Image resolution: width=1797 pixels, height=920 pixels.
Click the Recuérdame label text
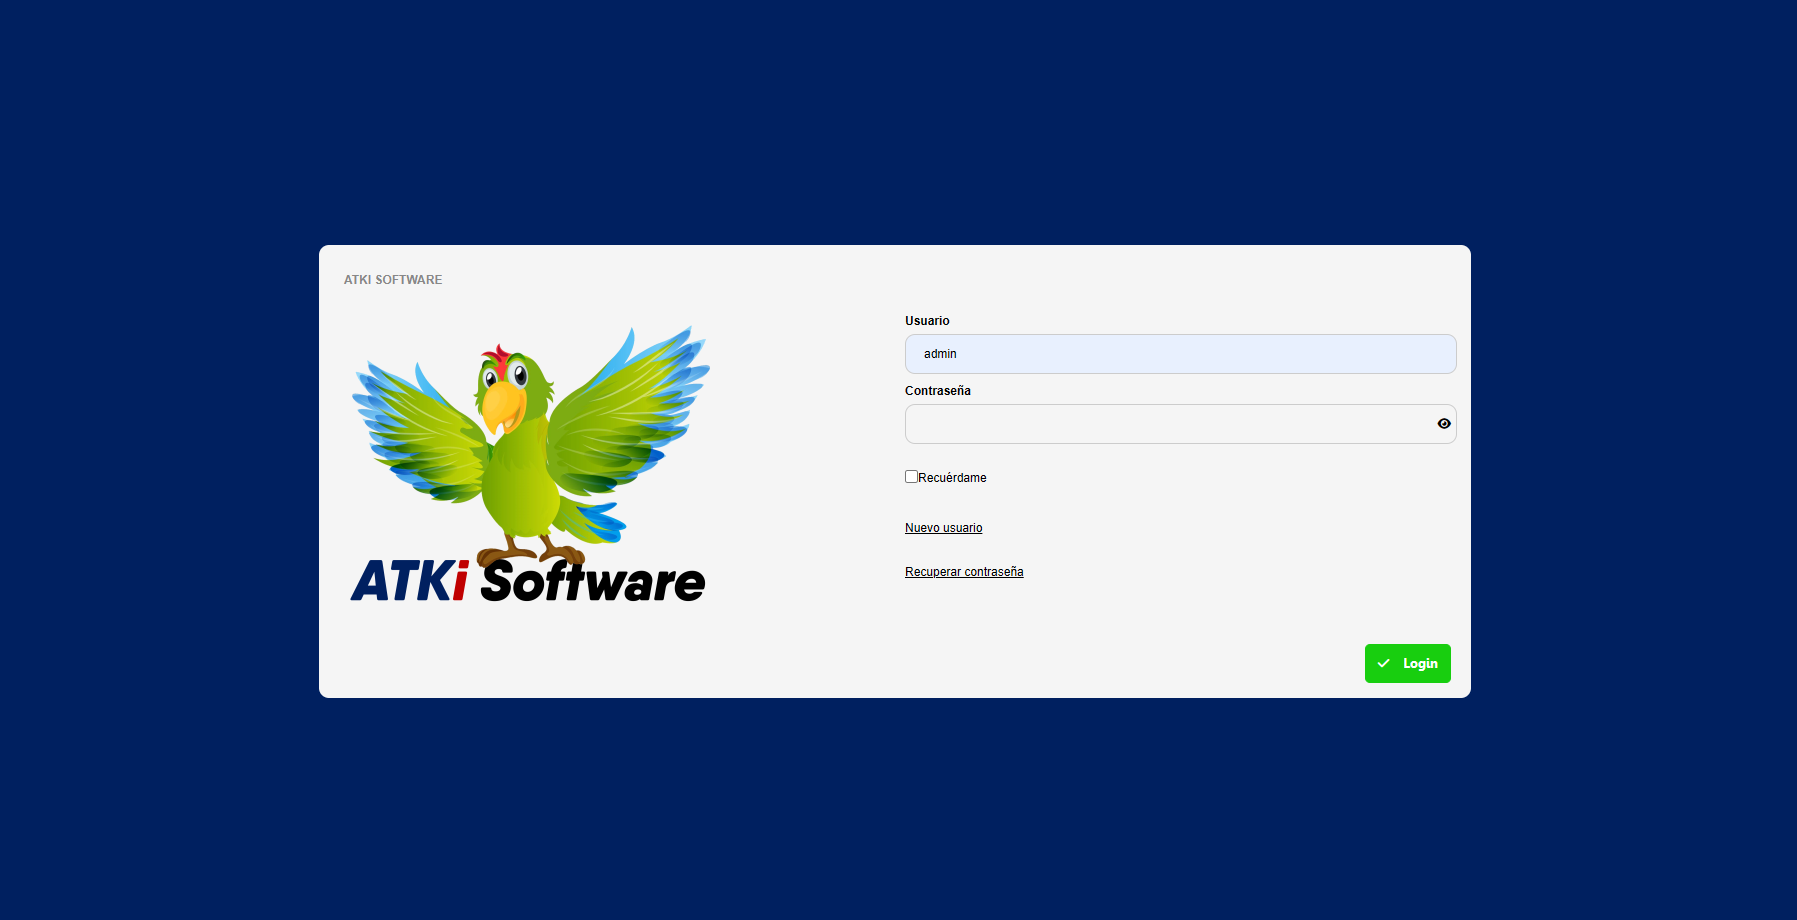(952, 478)
